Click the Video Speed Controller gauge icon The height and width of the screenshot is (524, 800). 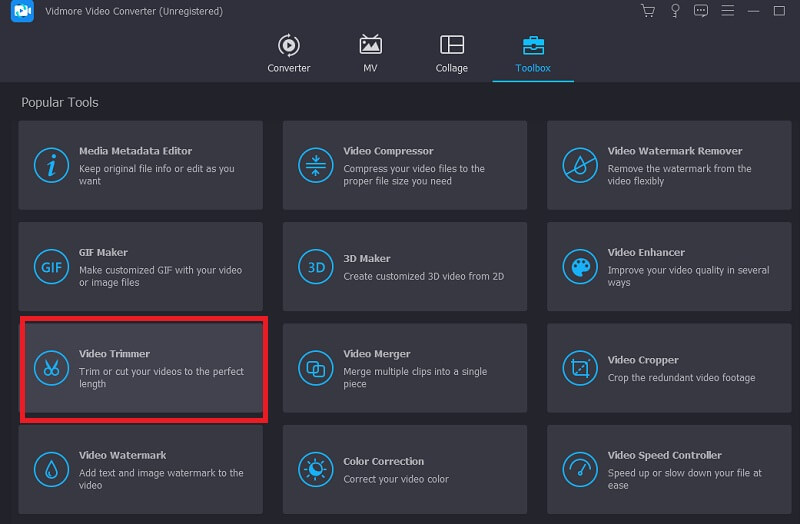click(580, 469)
